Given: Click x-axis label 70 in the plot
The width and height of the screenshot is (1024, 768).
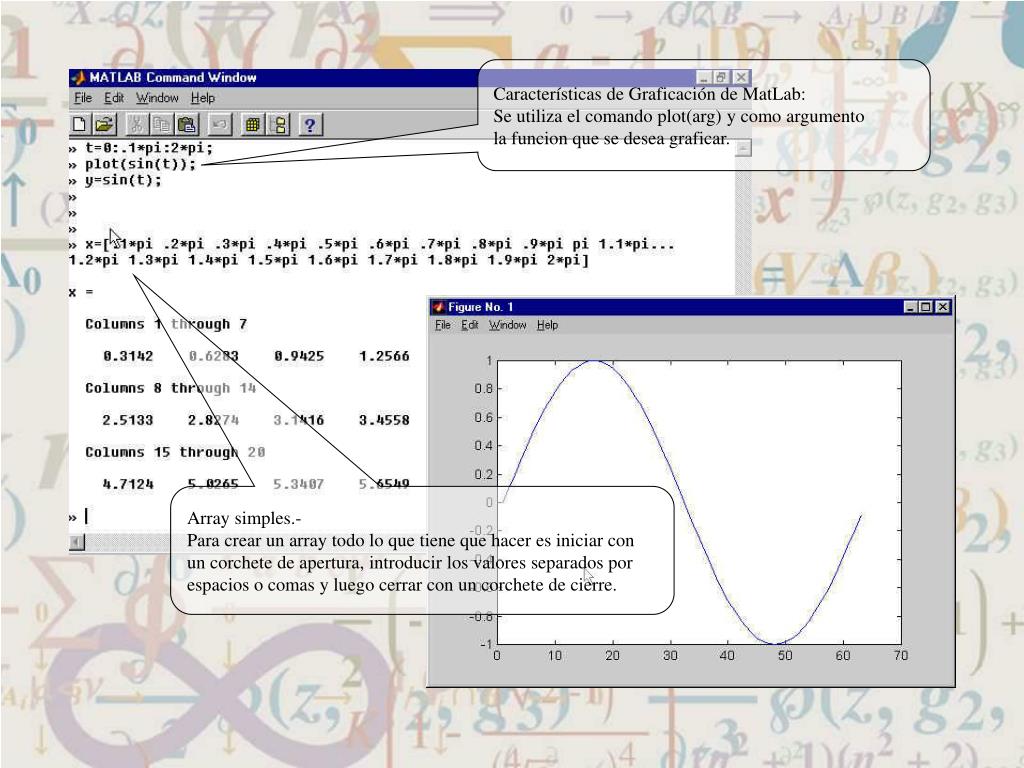Looking at the screenshot, I should [901, 655].
